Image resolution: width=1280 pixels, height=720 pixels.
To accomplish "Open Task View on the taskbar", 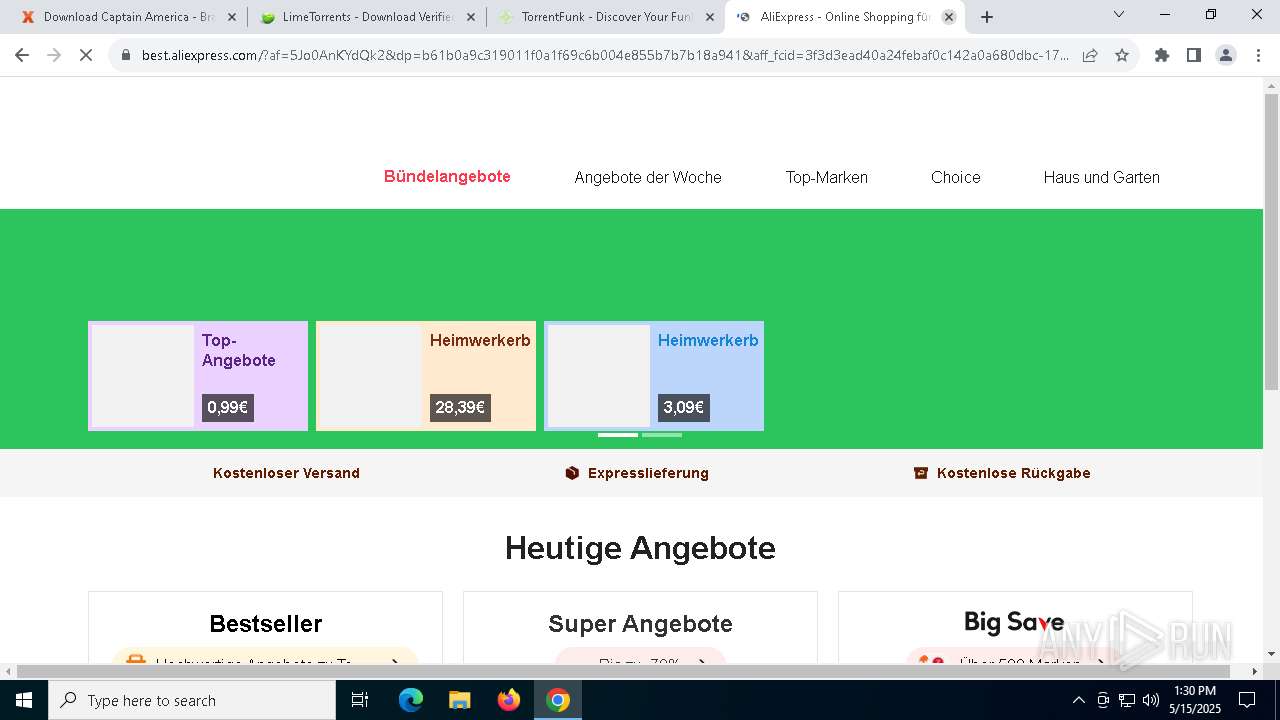I will tap(360, 700).
